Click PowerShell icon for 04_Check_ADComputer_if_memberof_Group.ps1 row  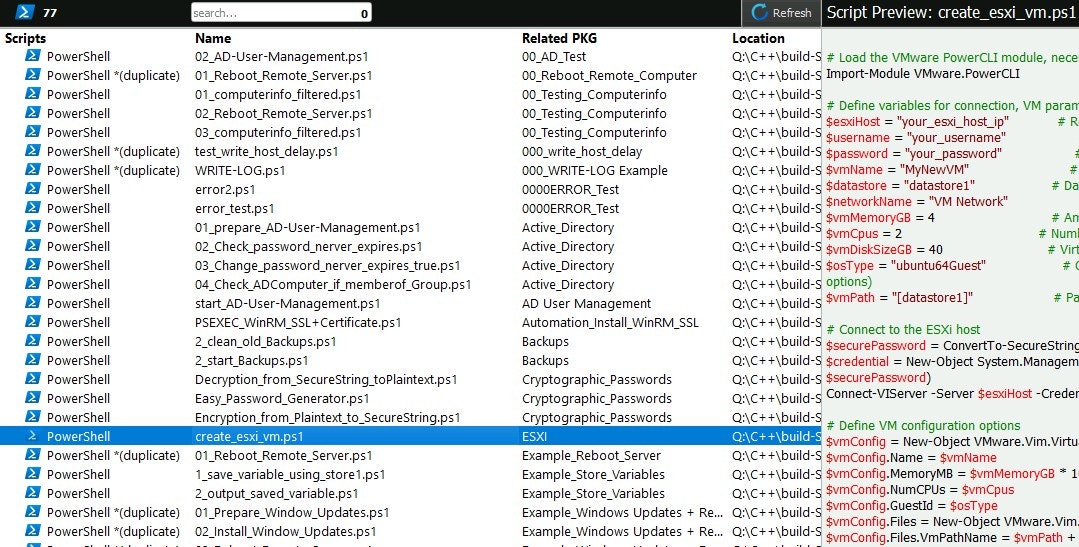(32, 283)
